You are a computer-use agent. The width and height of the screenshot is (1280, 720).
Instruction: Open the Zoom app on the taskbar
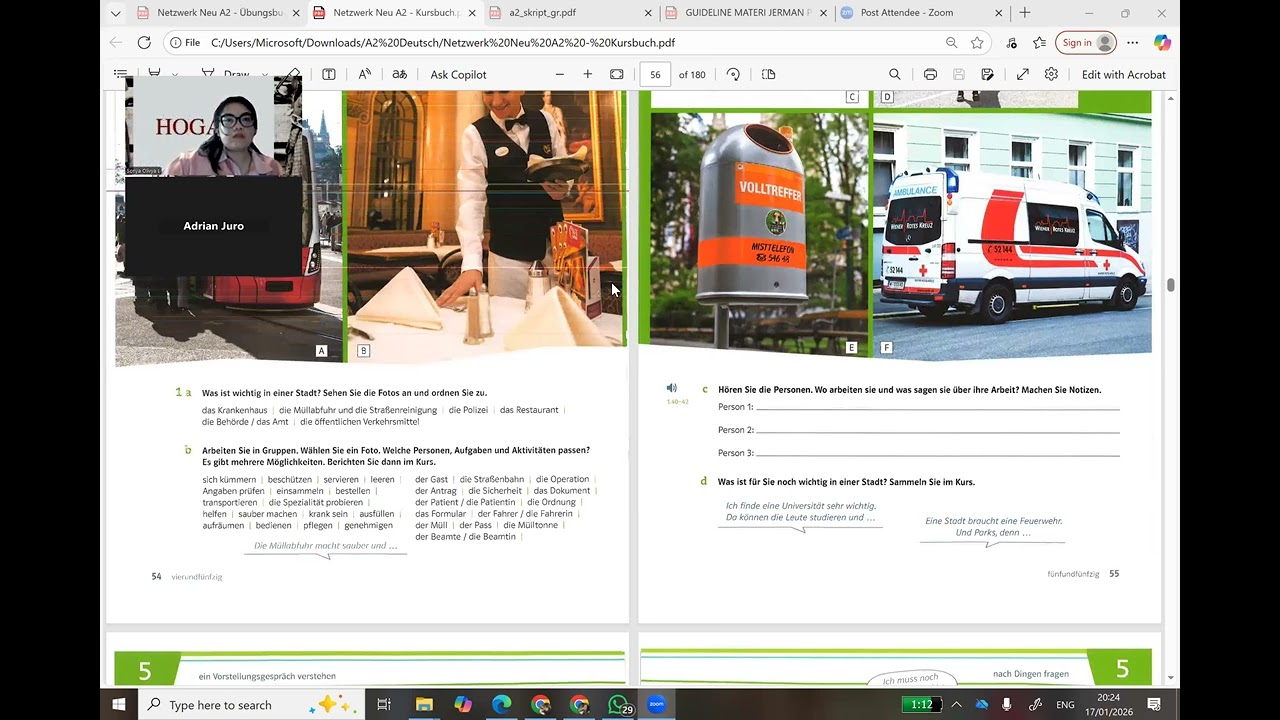coord(657,704)
